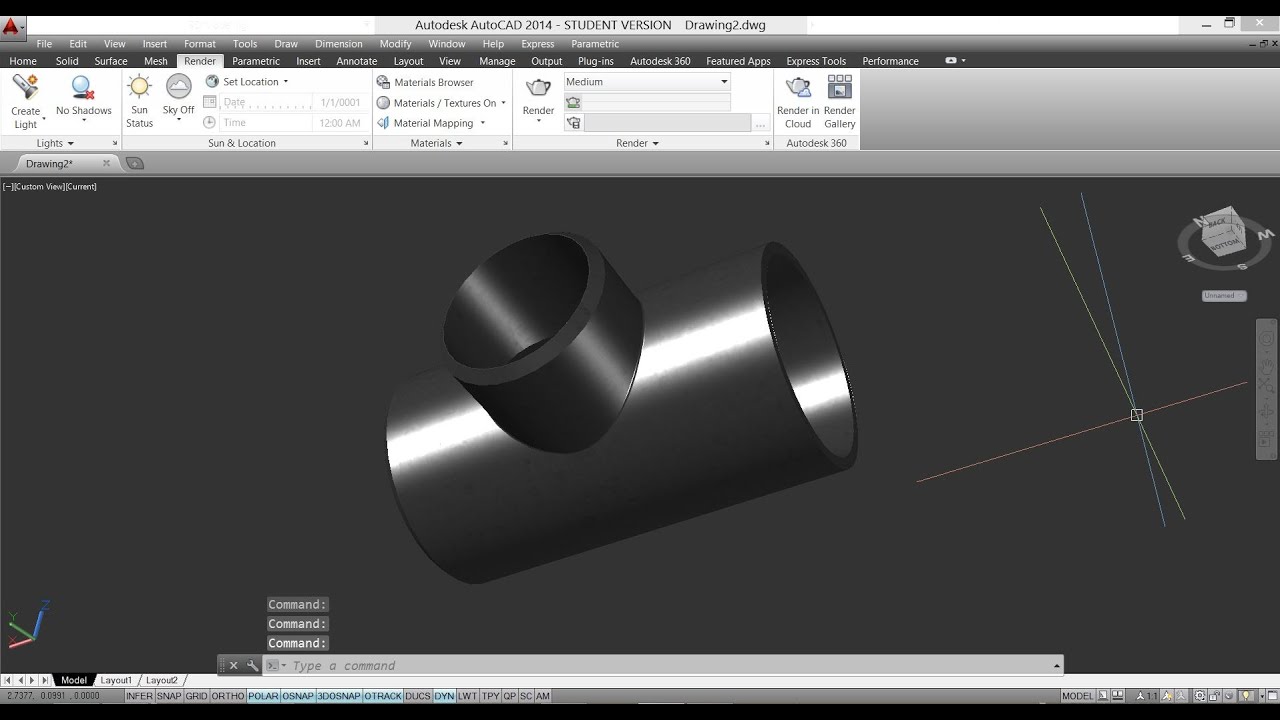Switch to the Home ribbon tab

23,61
